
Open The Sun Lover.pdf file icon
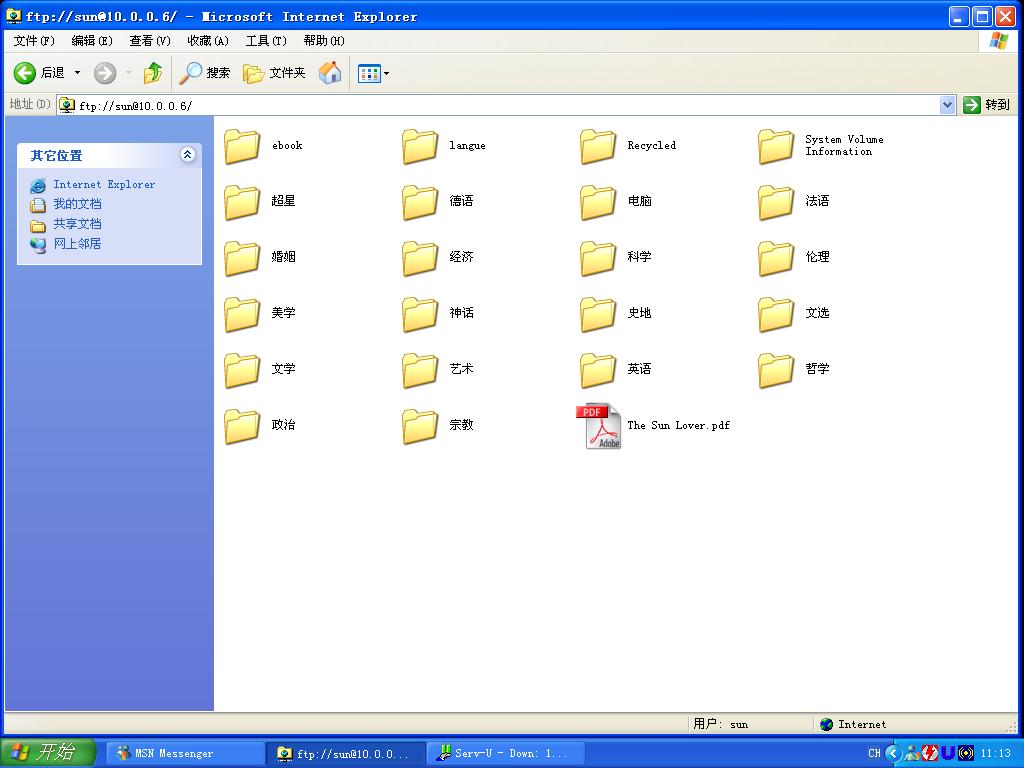click(603, 426)
